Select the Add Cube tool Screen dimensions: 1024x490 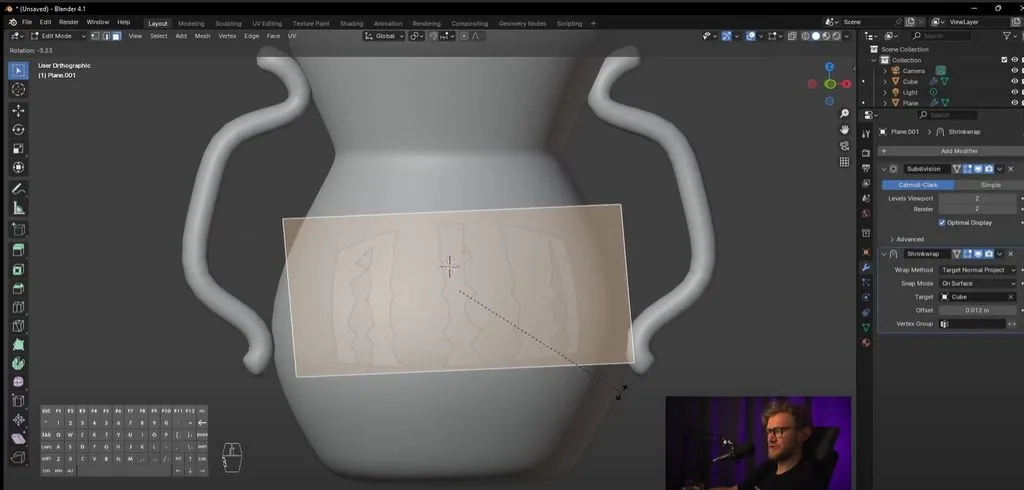[x=18, y=229]
